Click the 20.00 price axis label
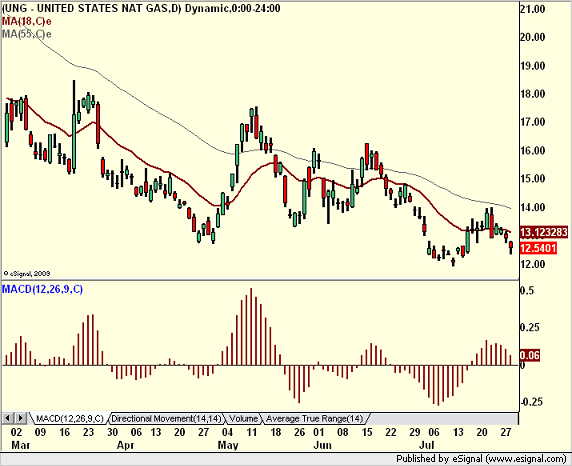Image resolution: width=572 pixels, height=466 pixels. 532,37
